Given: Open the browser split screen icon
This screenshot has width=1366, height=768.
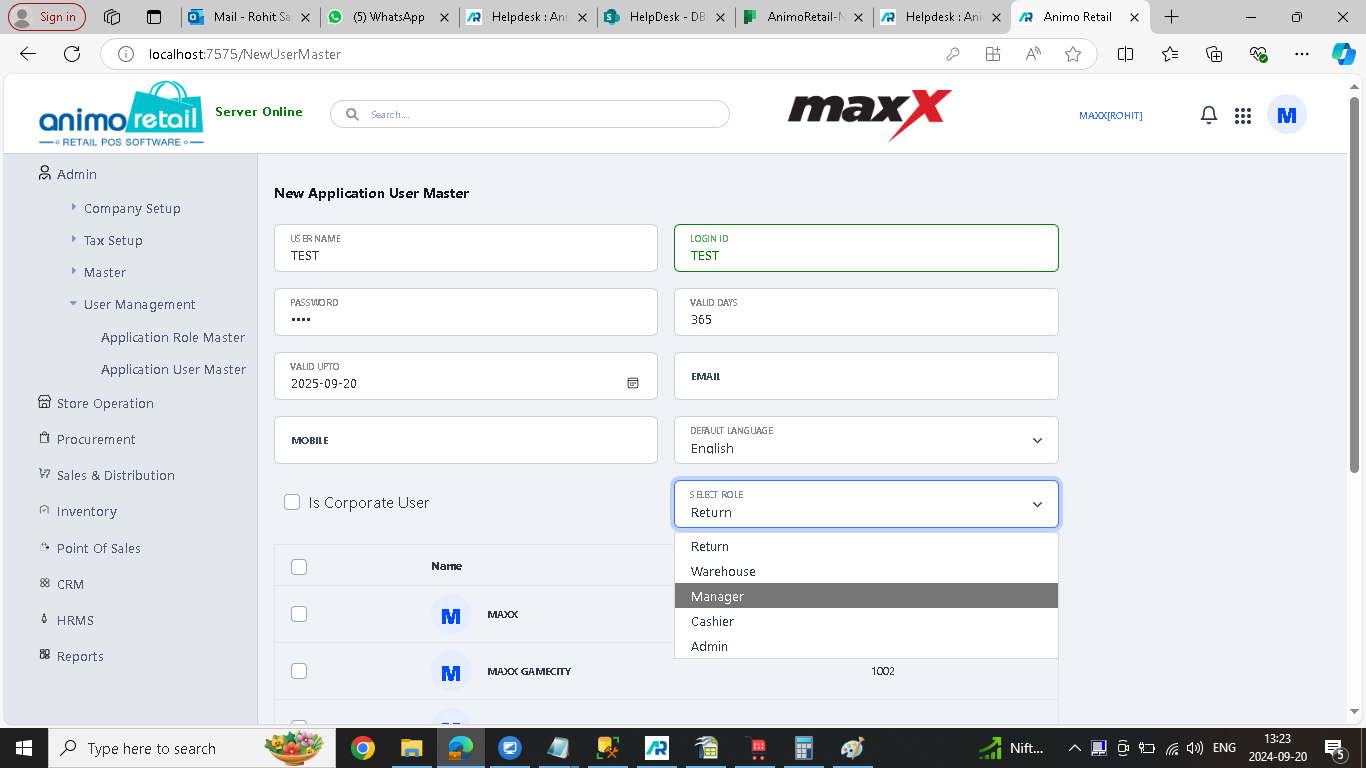Looking at the screenshot, I should pyautogui.click(x=1125, y=54).
